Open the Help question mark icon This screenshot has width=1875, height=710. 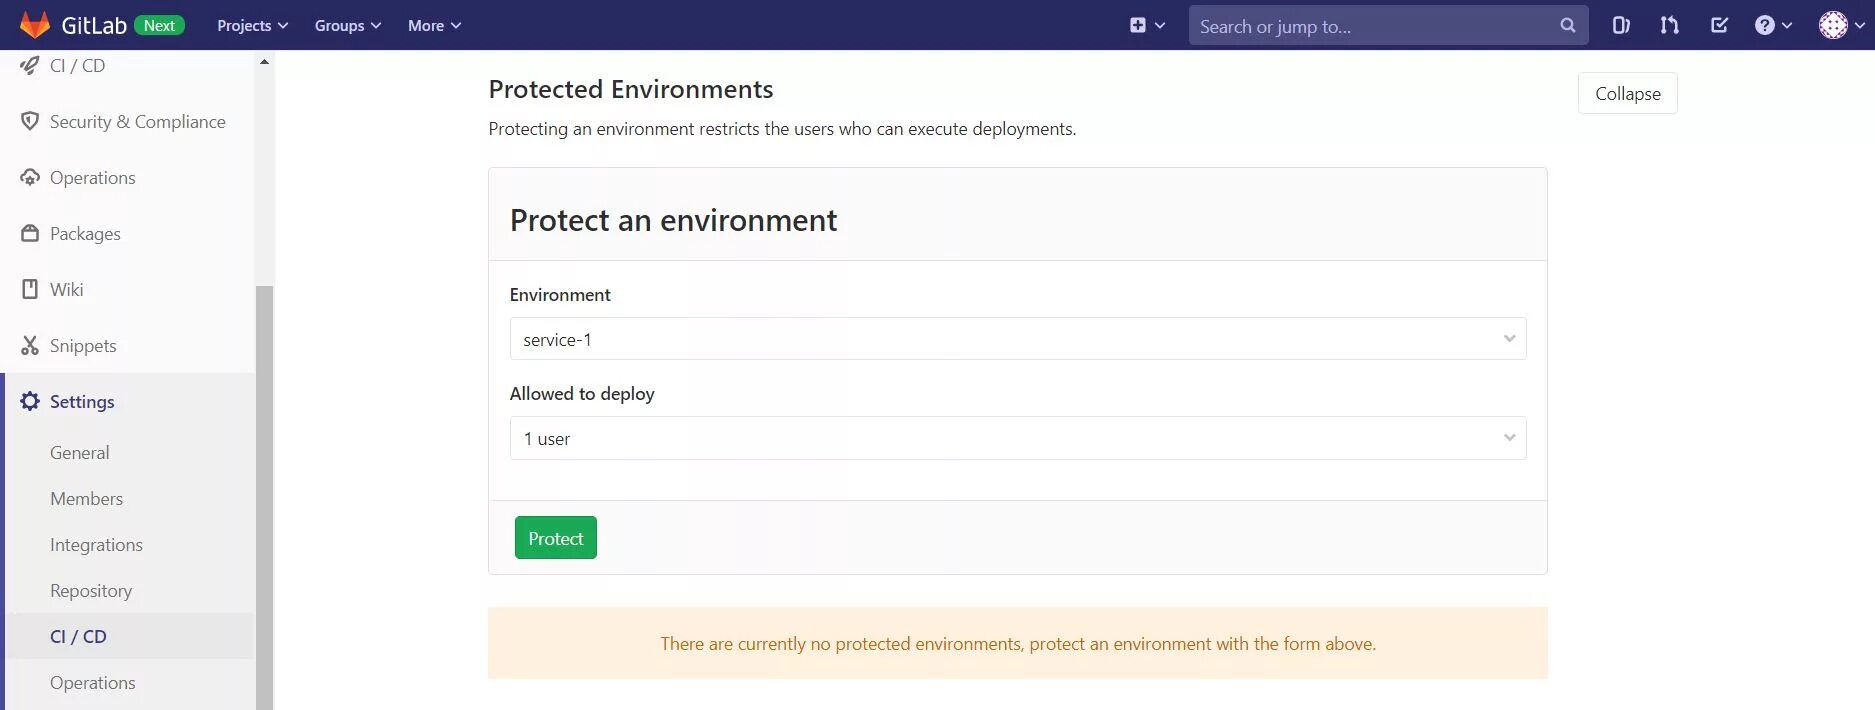coord(1765,26)
